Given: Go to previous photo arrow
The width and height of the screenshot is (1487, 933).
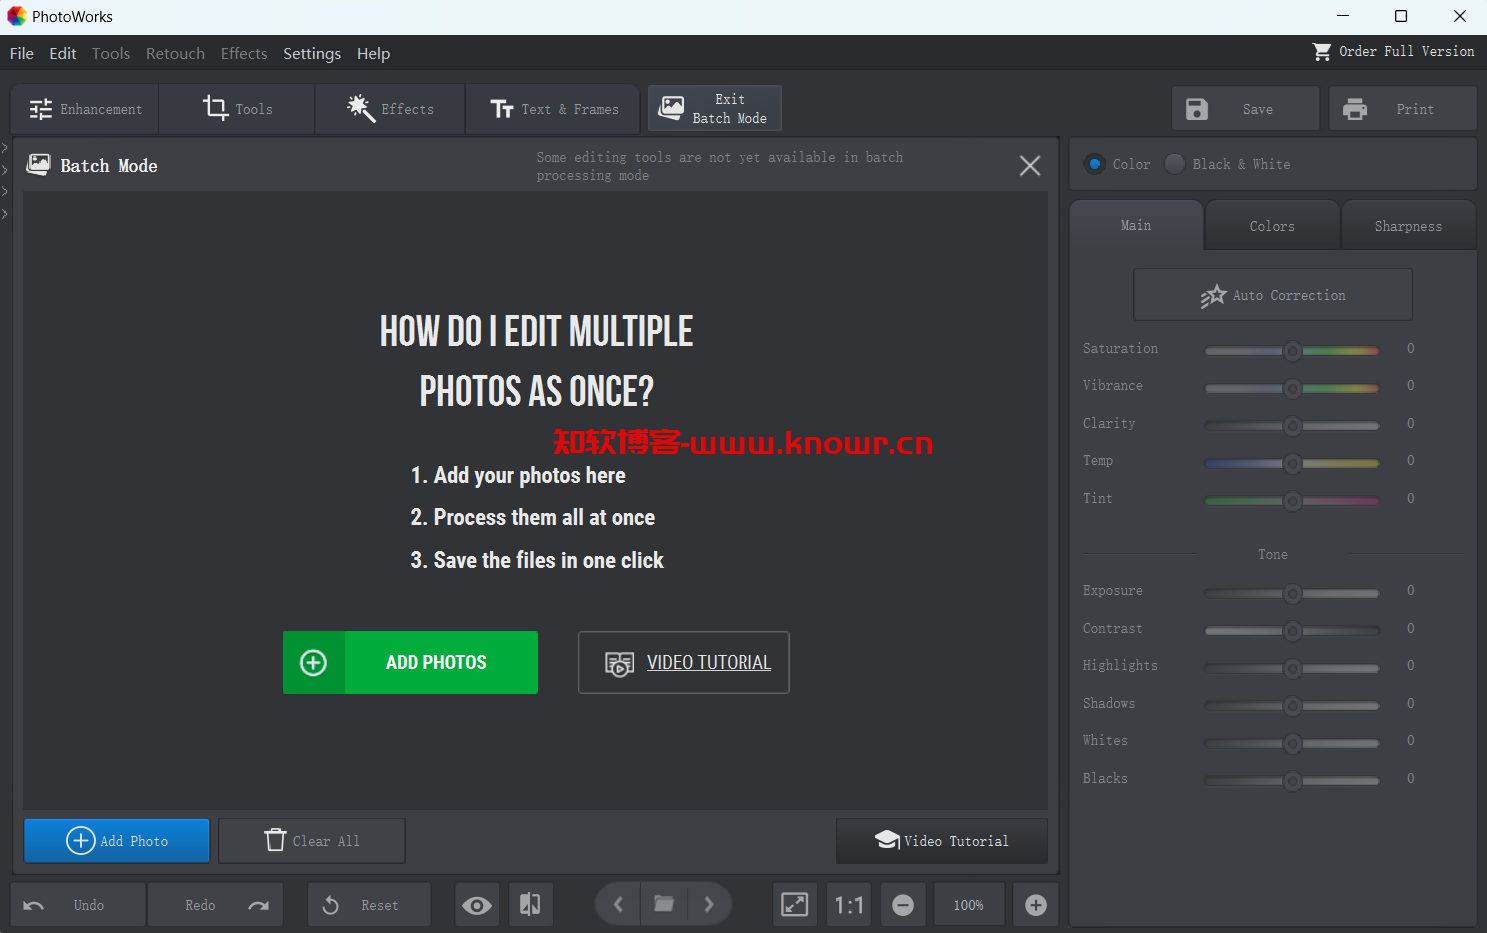Looking at the screenshot, I should [x=618, y=905].
